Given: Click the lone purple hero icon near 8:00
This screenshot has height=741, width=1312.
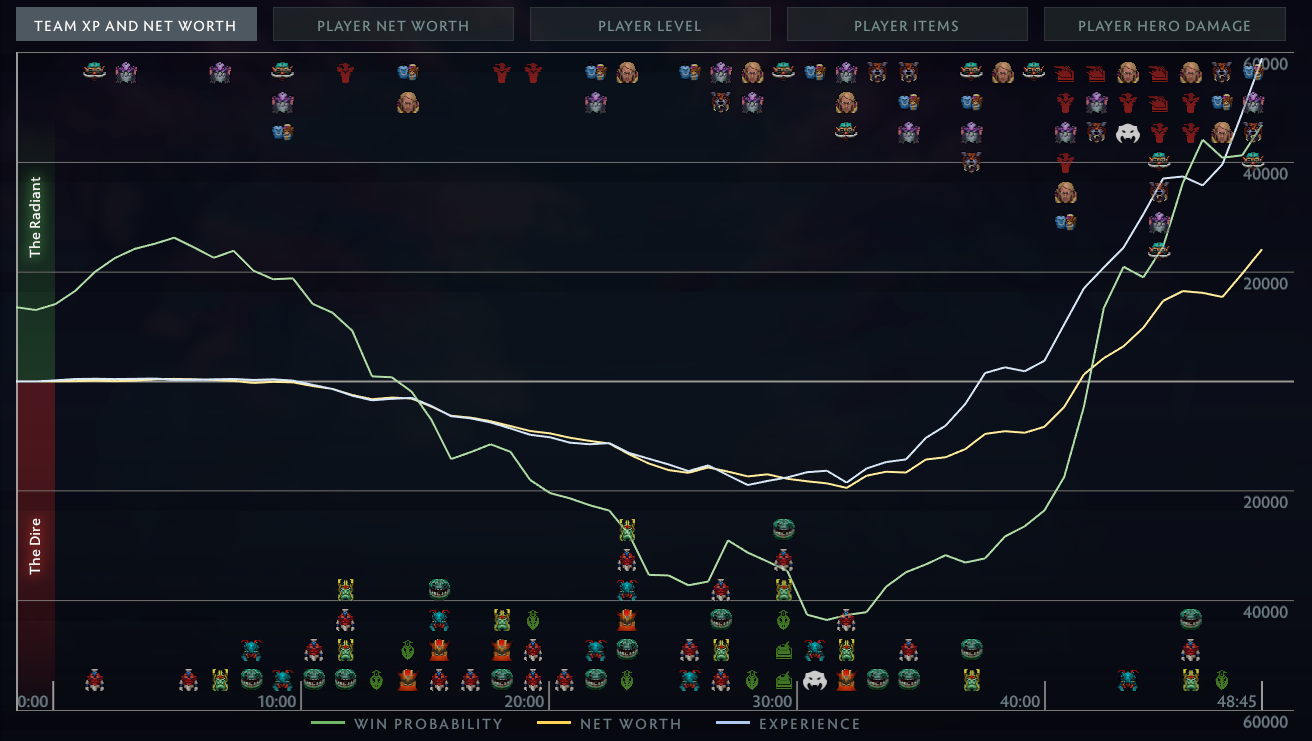Looking at the screenshot, I should coord(220,72).
